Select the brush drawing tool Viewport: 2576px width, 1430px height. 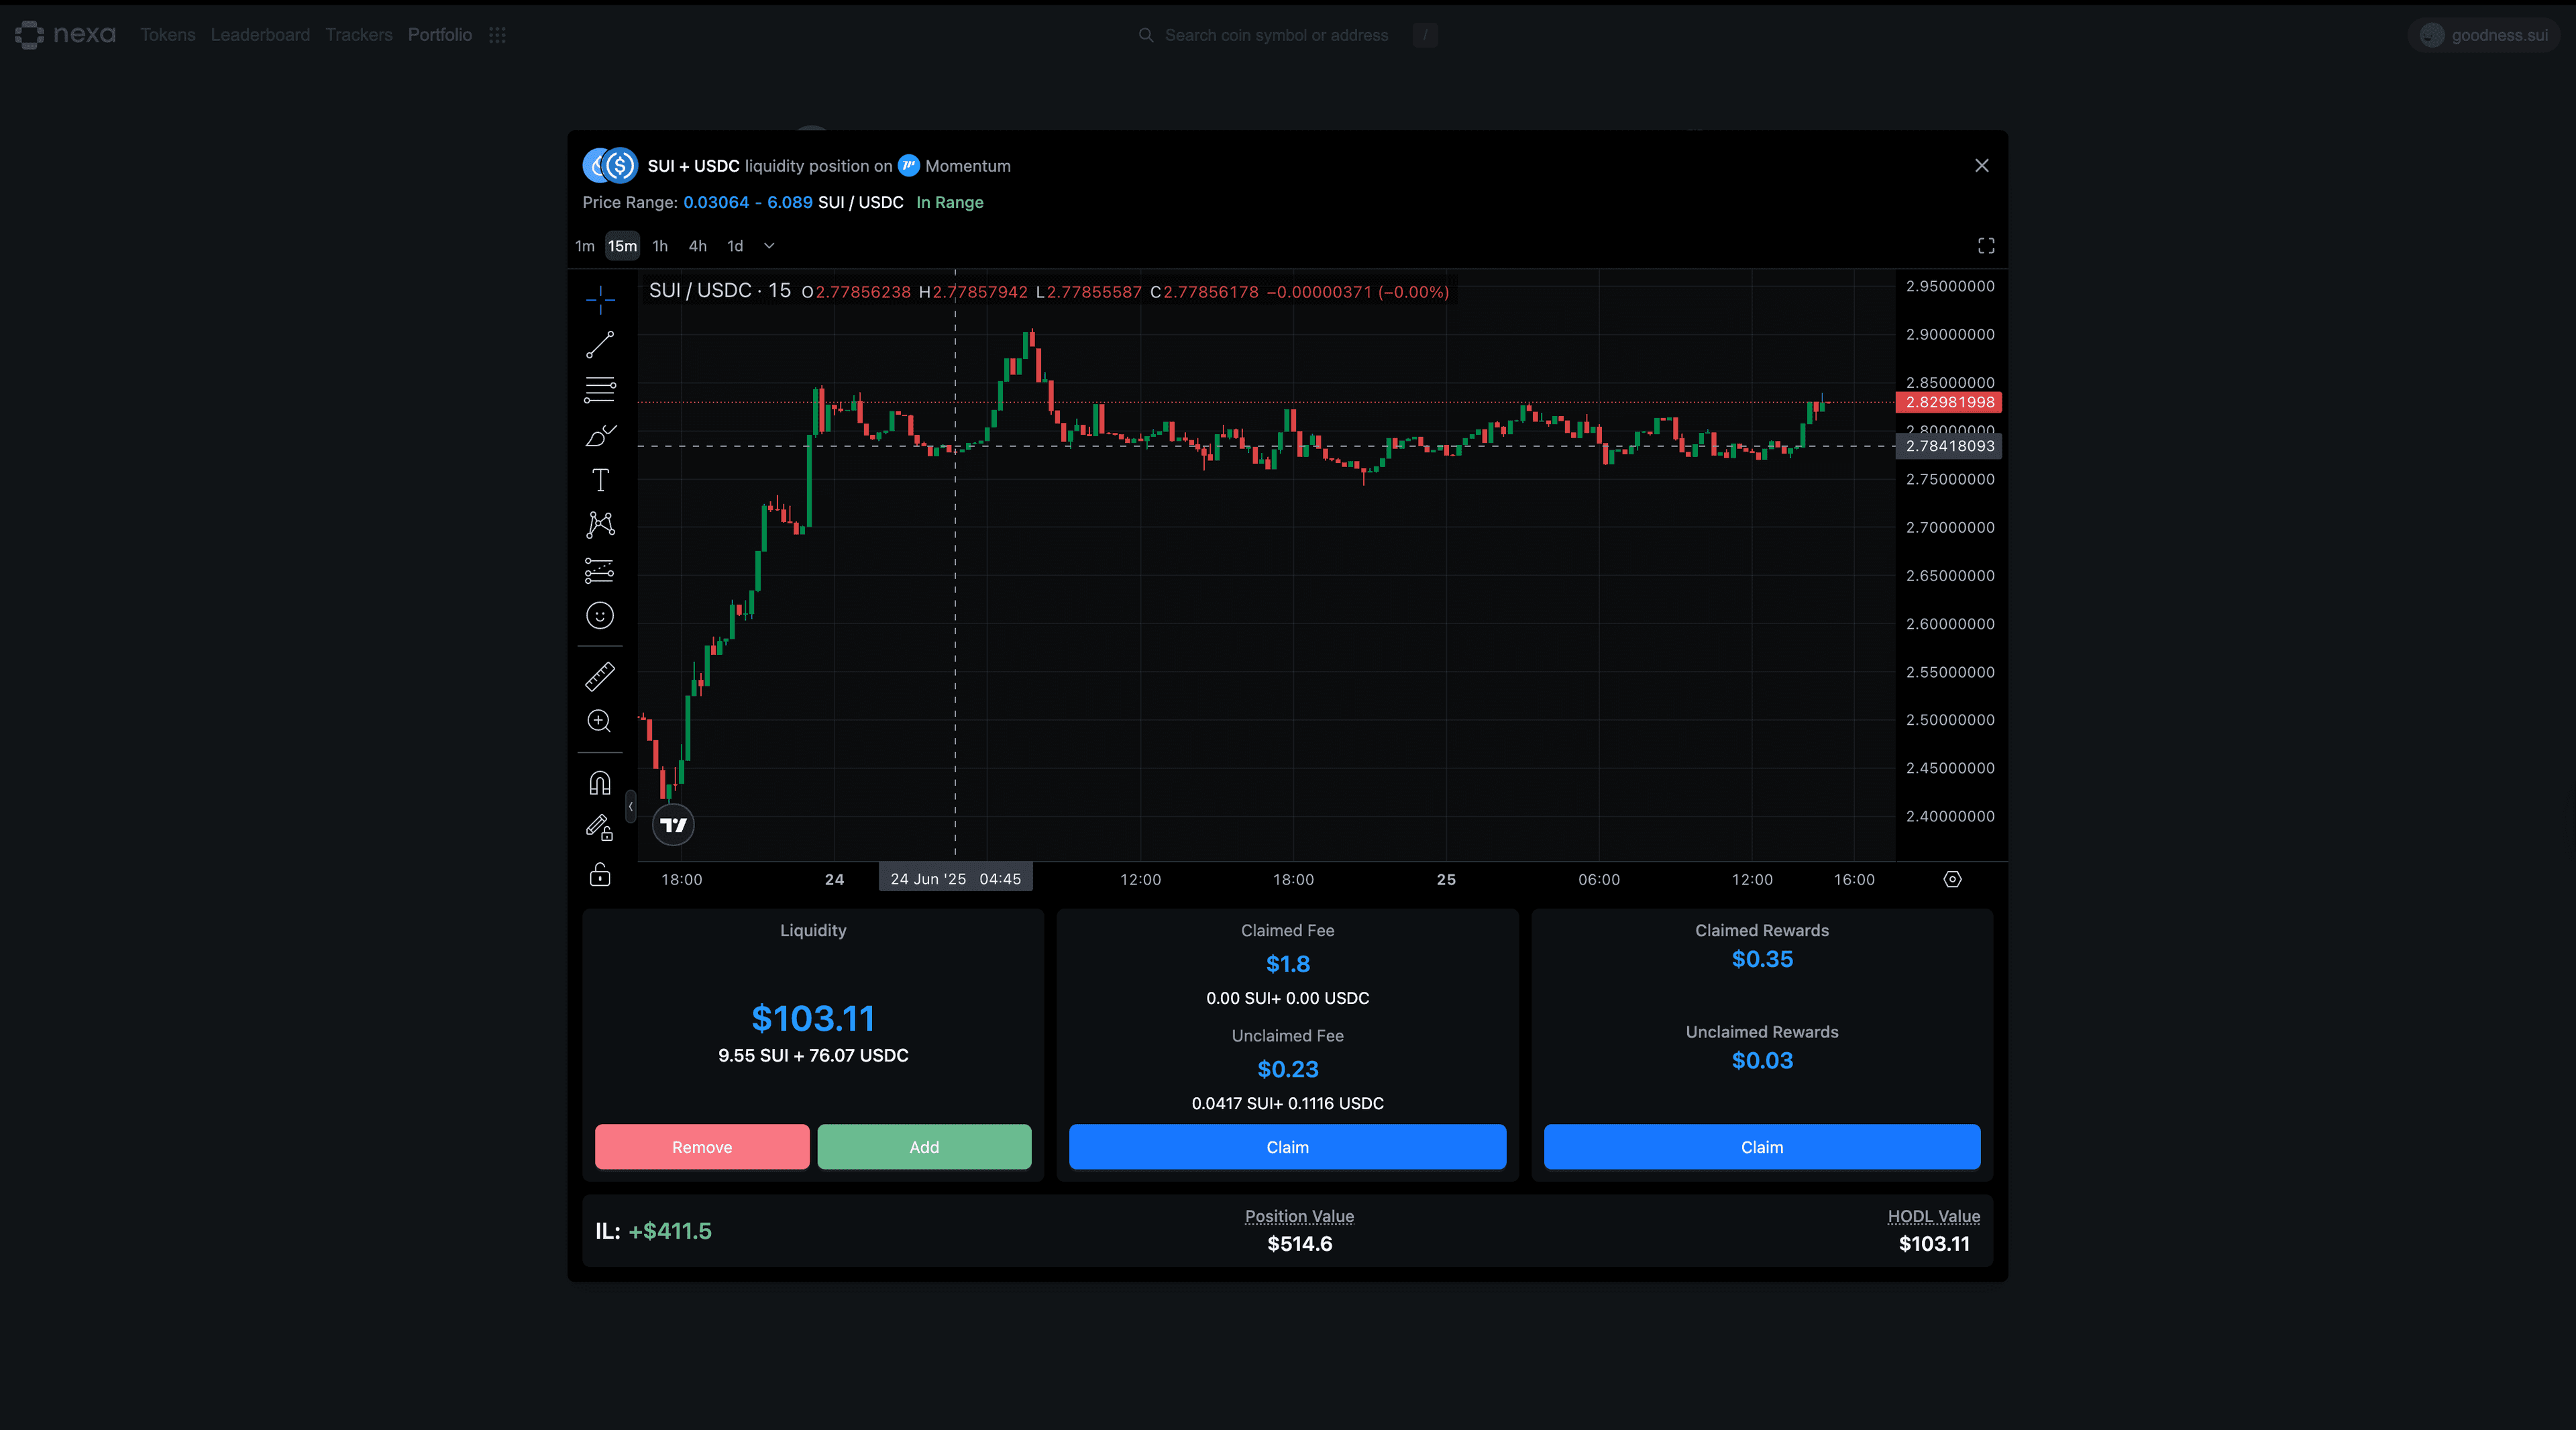pos(600,436)
